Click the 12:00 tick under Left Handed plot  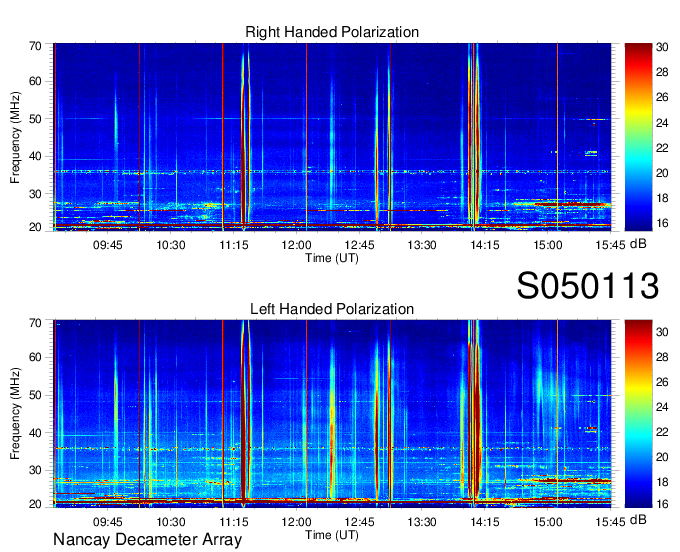tap(297, 522)
